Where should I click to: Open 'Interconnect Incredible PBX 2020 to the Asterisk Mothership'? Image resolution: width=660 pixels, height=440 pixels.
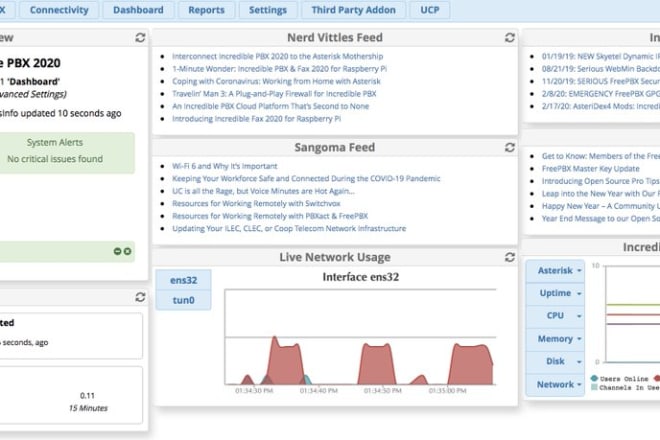pos(277,56)
